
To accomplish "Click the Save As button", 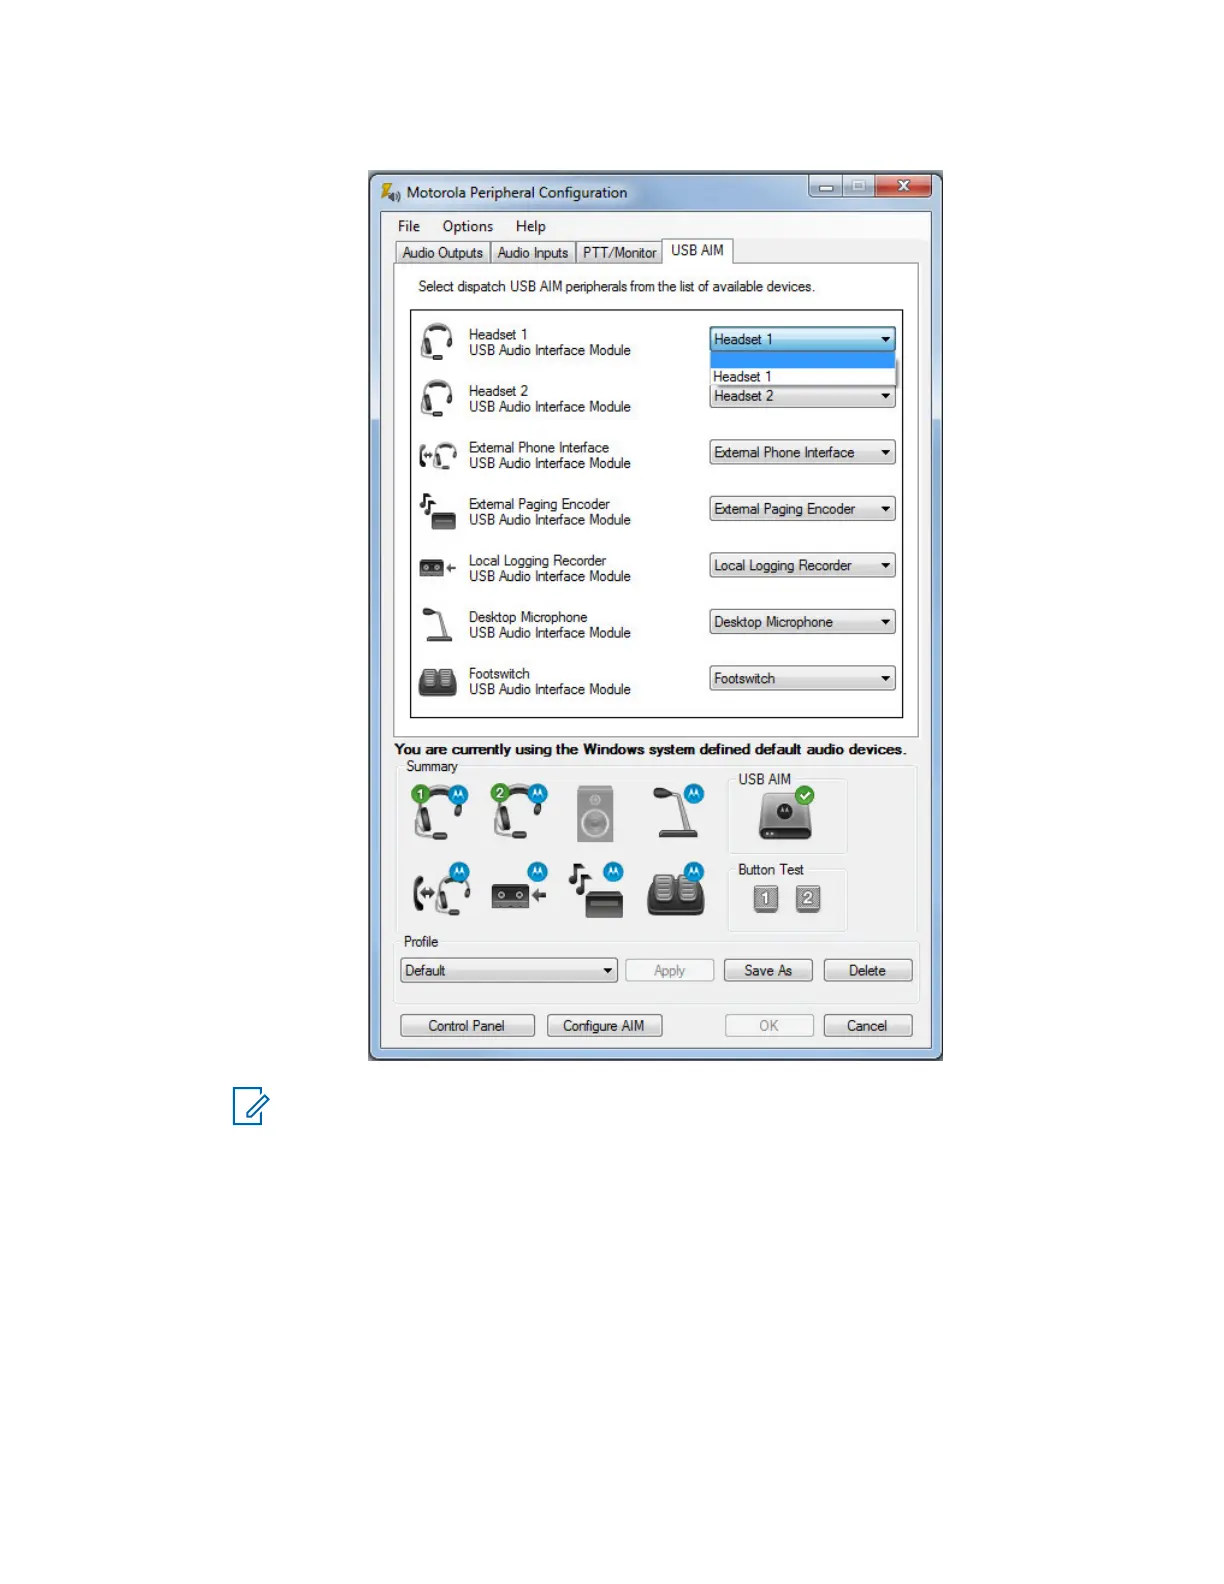I will tap(768, 970).
